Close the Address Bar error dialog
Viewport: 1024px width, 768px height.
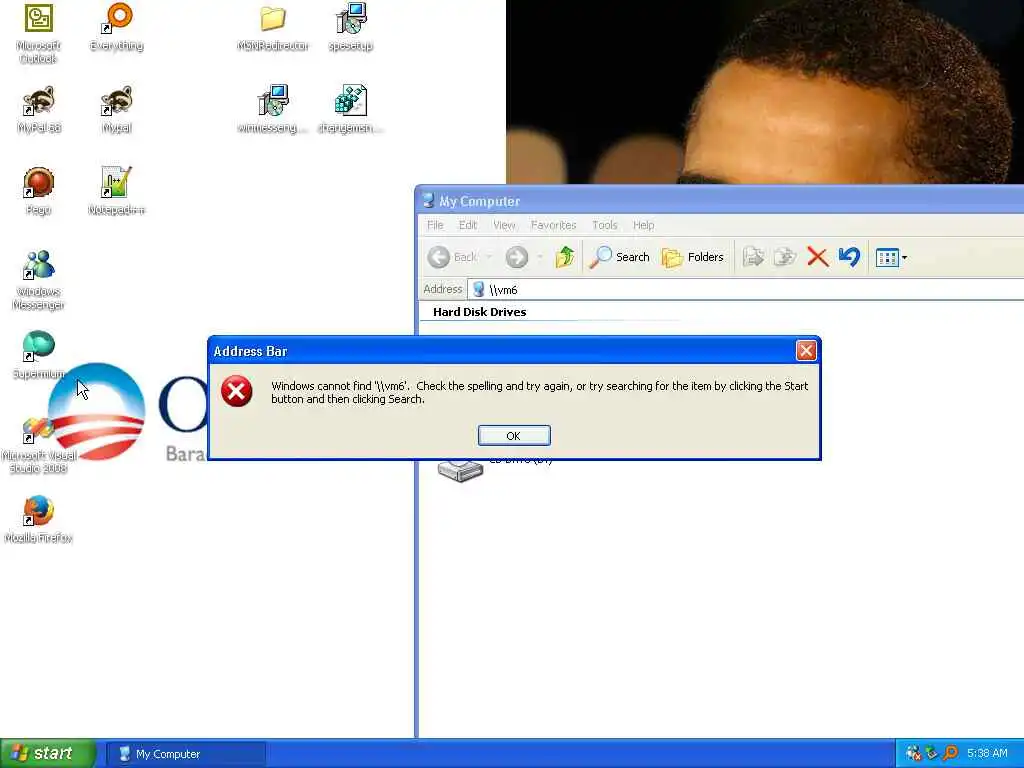806,351
